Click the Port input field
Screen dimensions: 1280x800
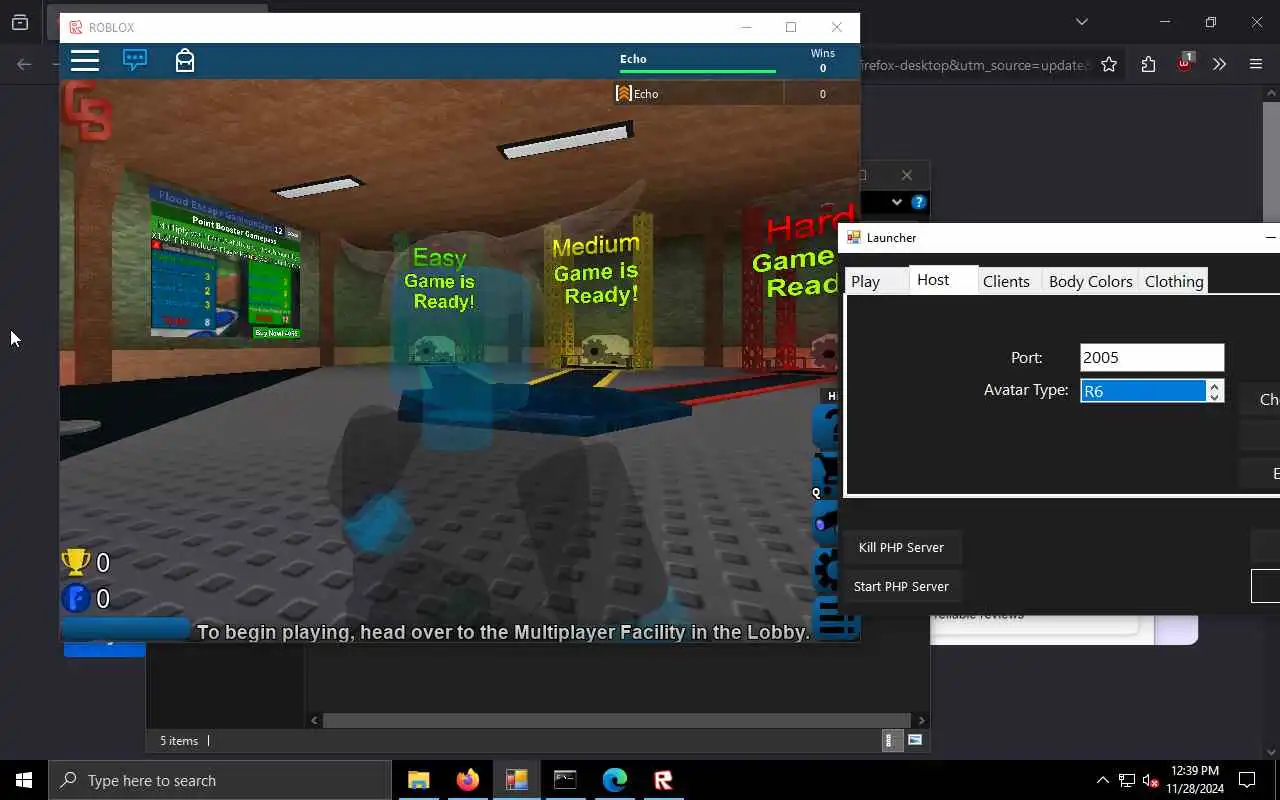pos(1152,357)
